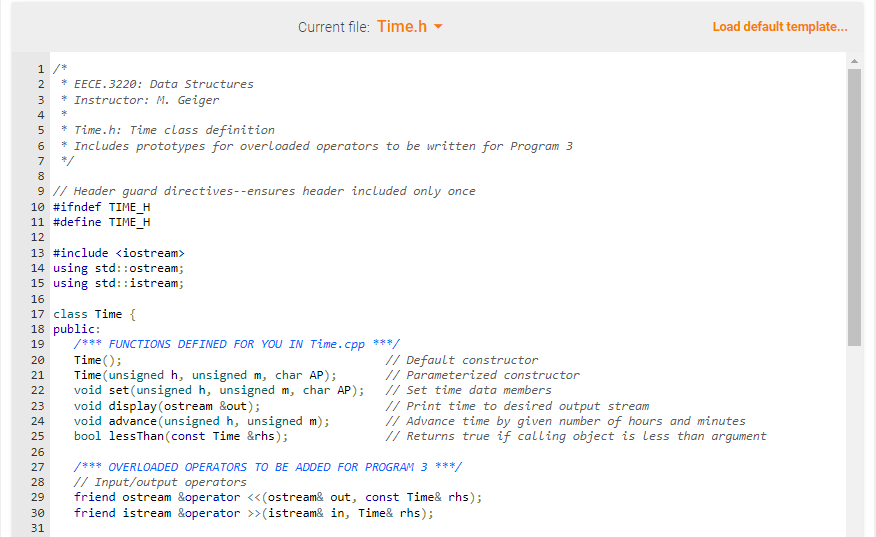Click the parameterized constructor declaration
This screenshot has width=876, height=537.
click(x=205, y=375)
